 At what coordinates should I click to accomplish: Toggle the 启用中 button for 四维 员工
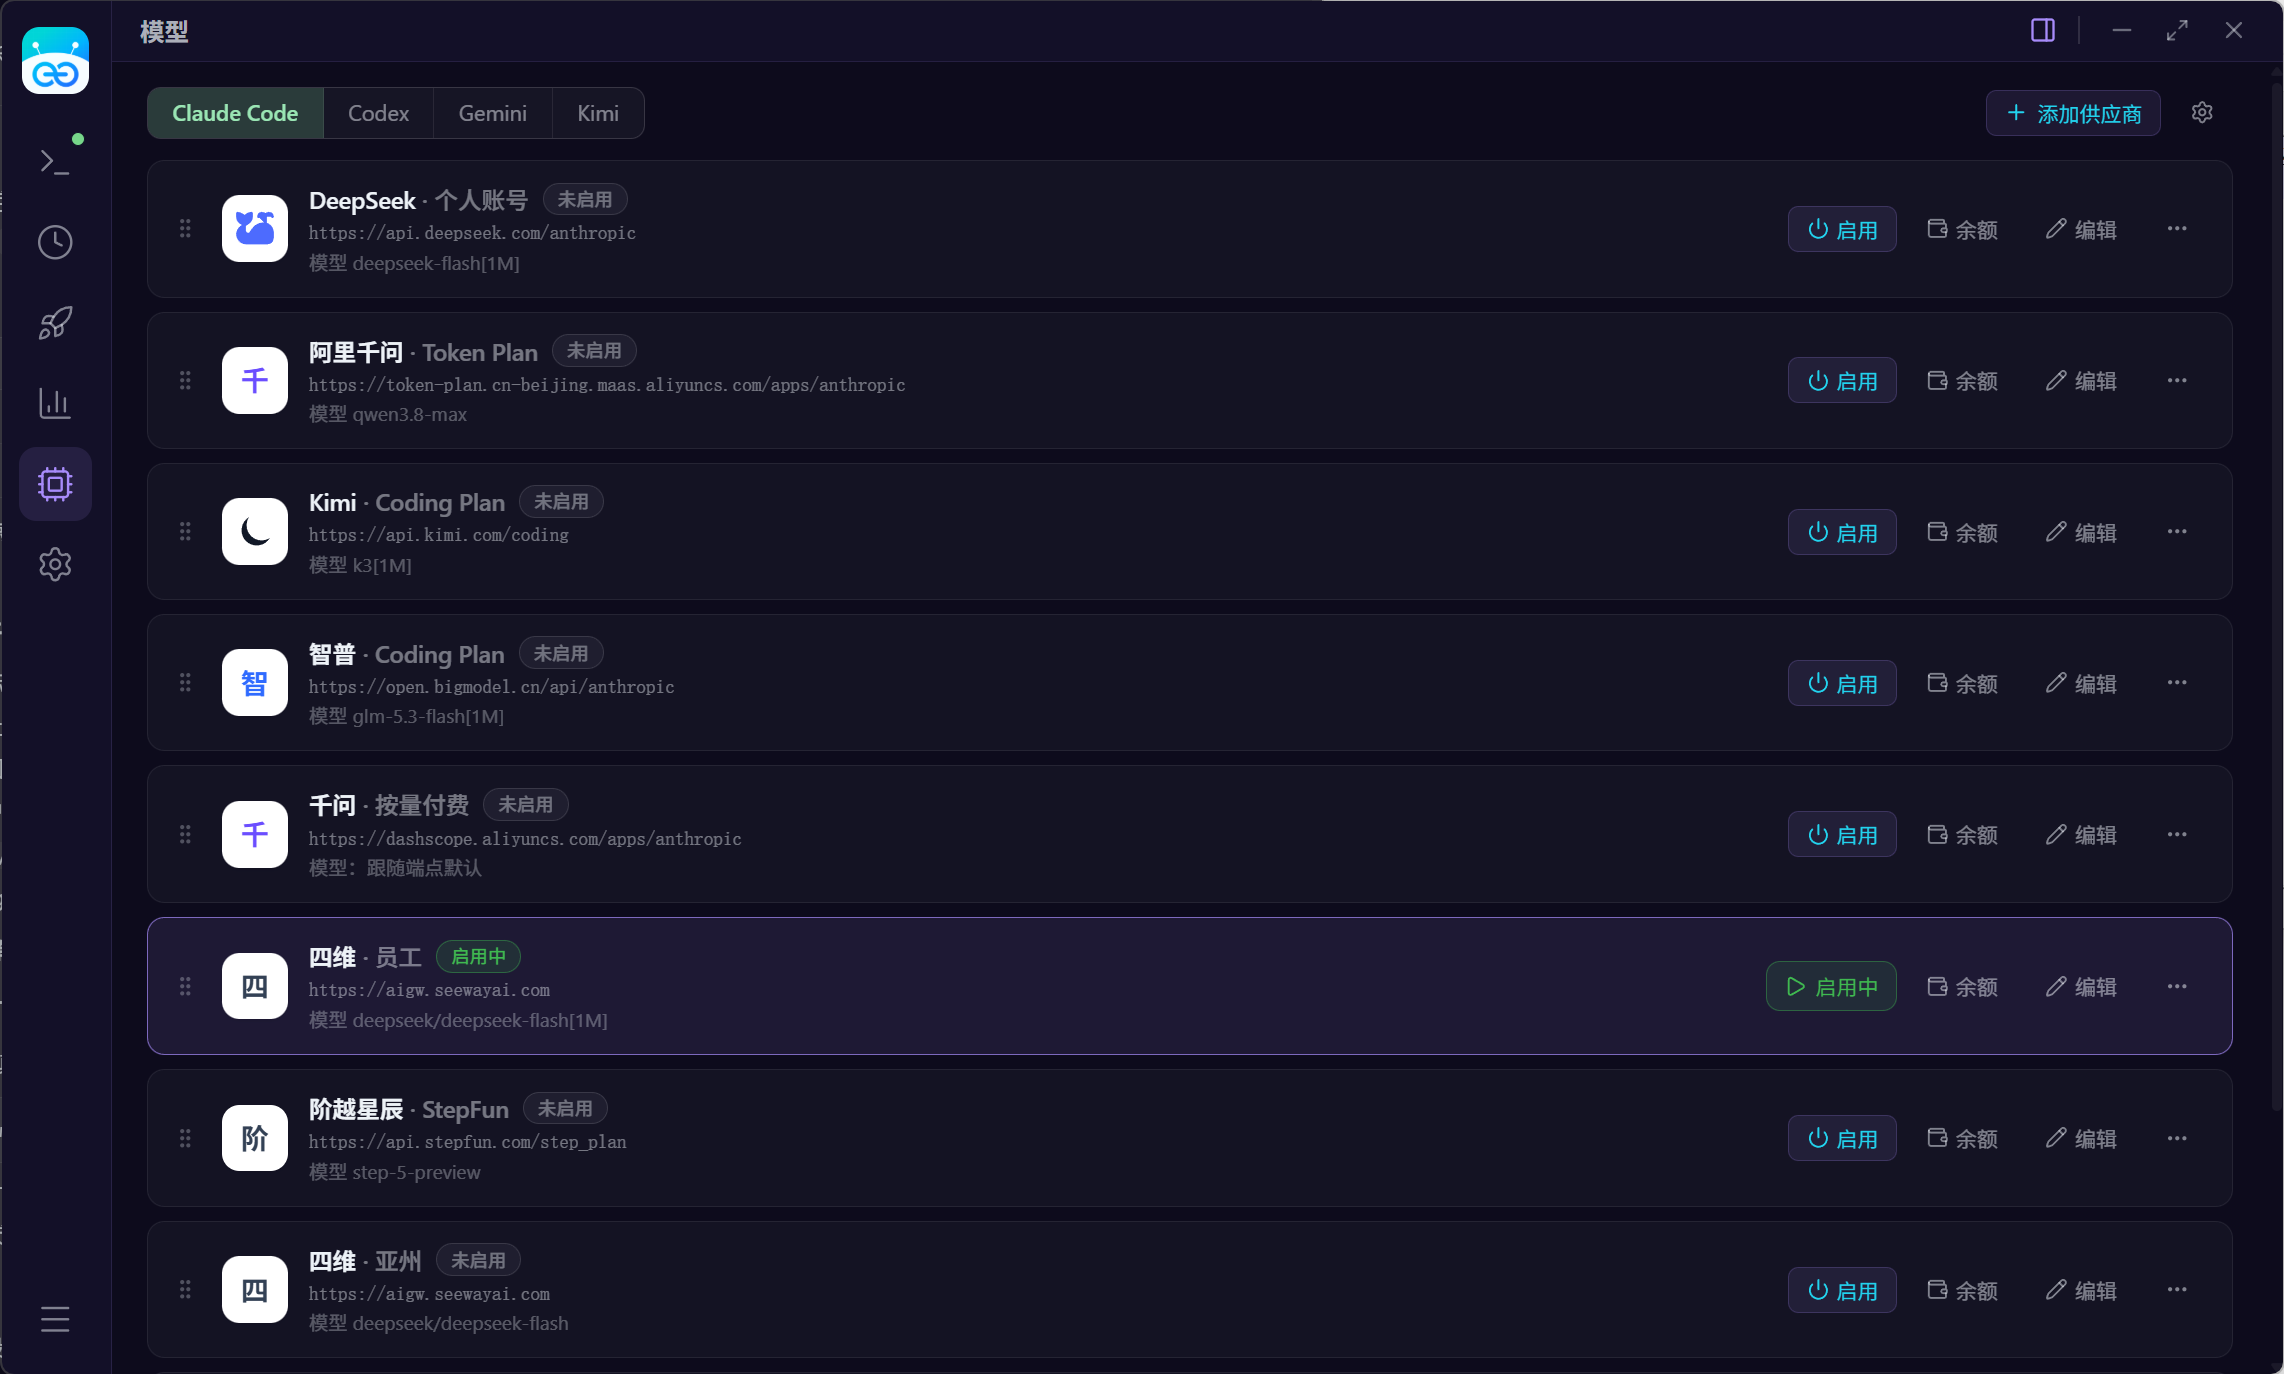(1831, 986)
